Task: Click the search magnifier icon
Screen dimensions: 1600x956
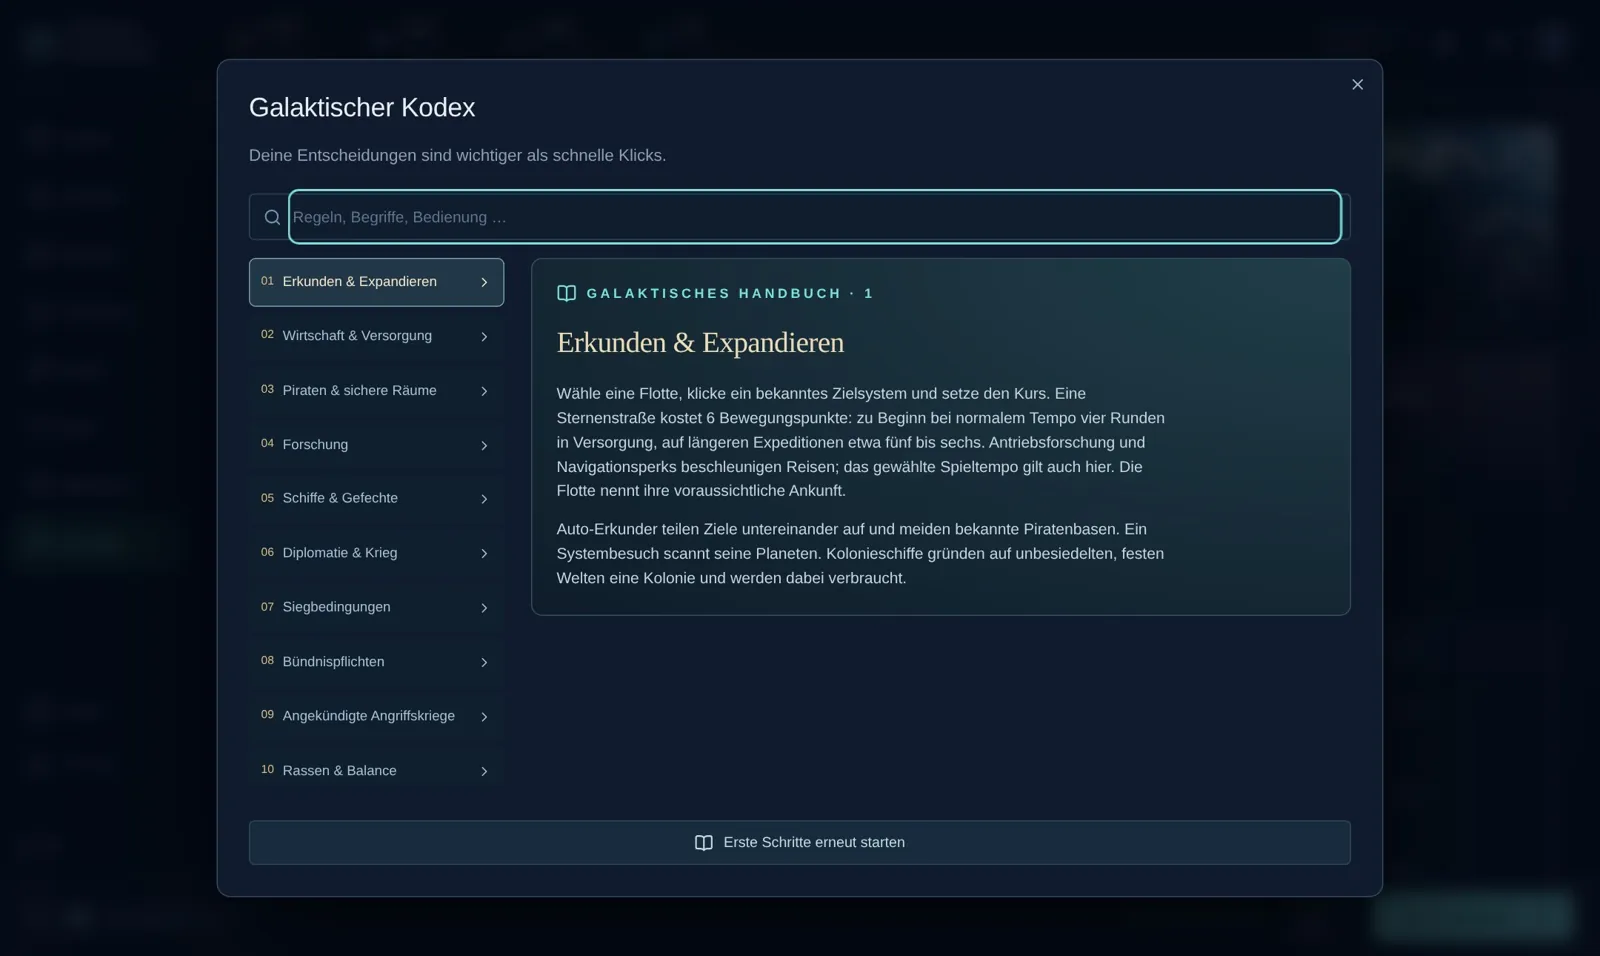Action: pyautogui.click(x=272, y=217)
